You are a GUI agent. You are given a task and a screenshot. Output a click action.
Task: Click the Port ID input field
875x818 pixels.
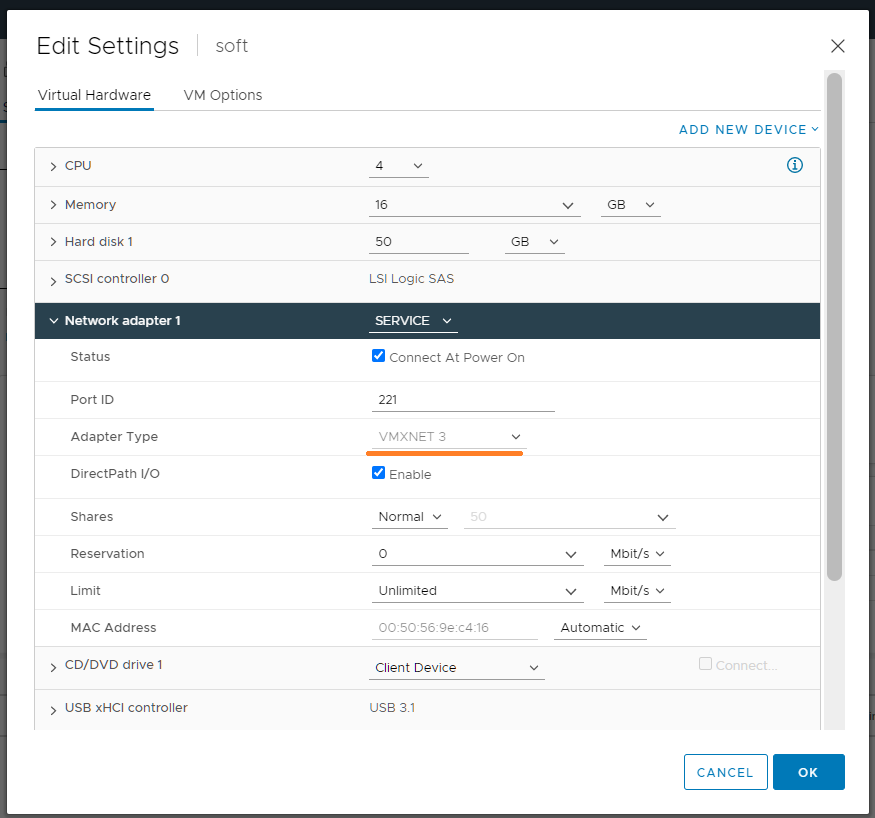[x=463, y=400]
